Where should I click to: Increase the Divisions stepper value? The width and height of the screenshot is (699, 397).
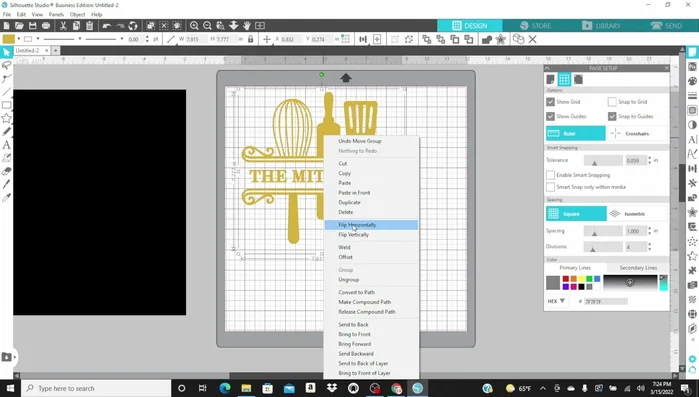[x=649, y=244]
